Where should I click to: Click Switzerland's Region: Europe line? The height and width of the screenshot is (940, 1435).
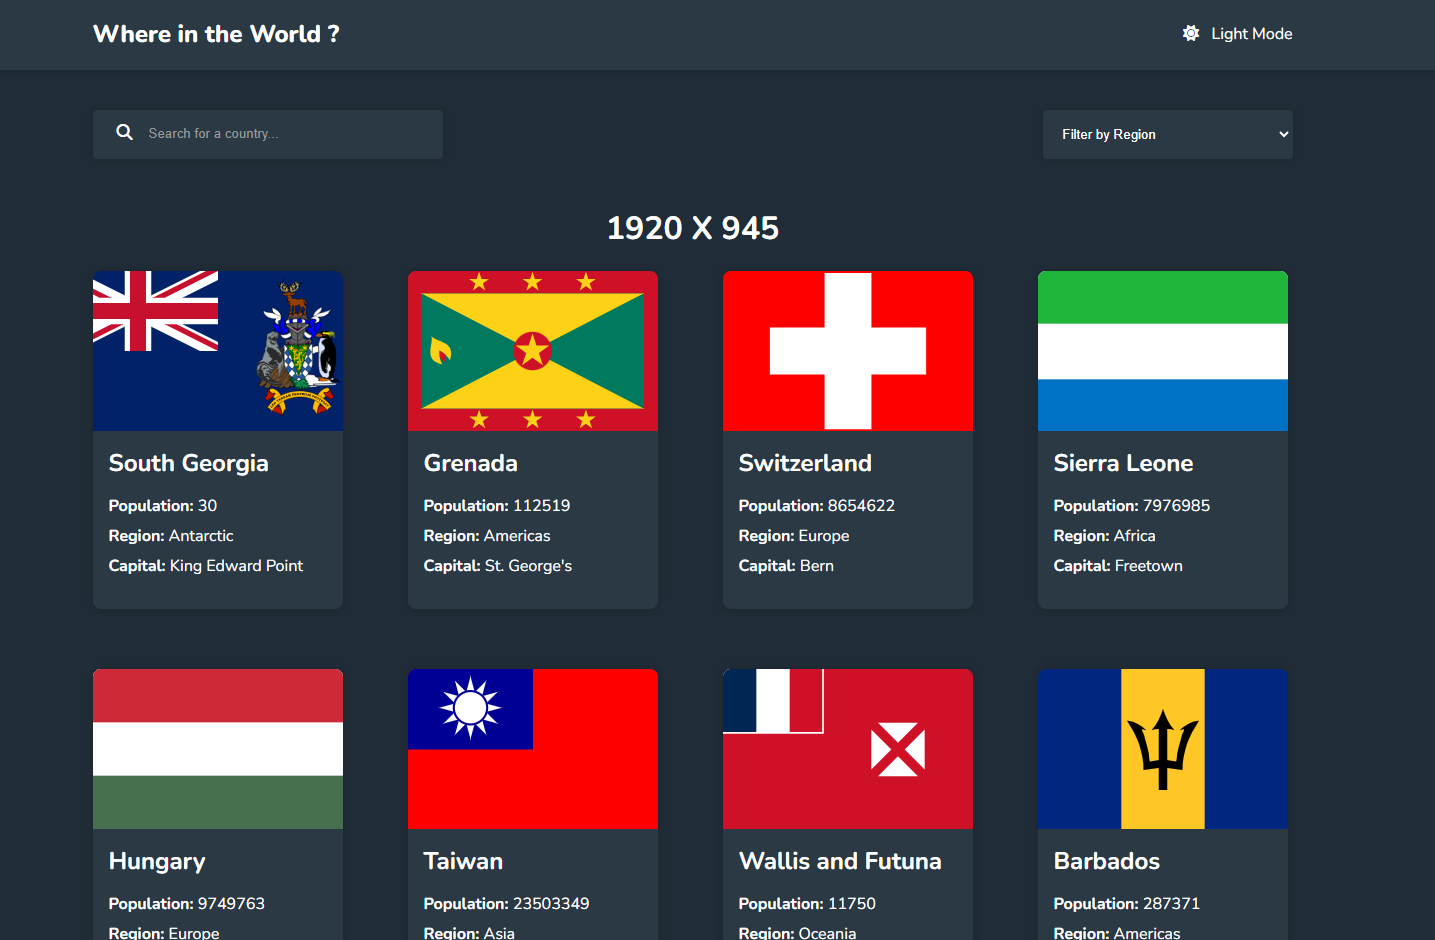[793, 536]
